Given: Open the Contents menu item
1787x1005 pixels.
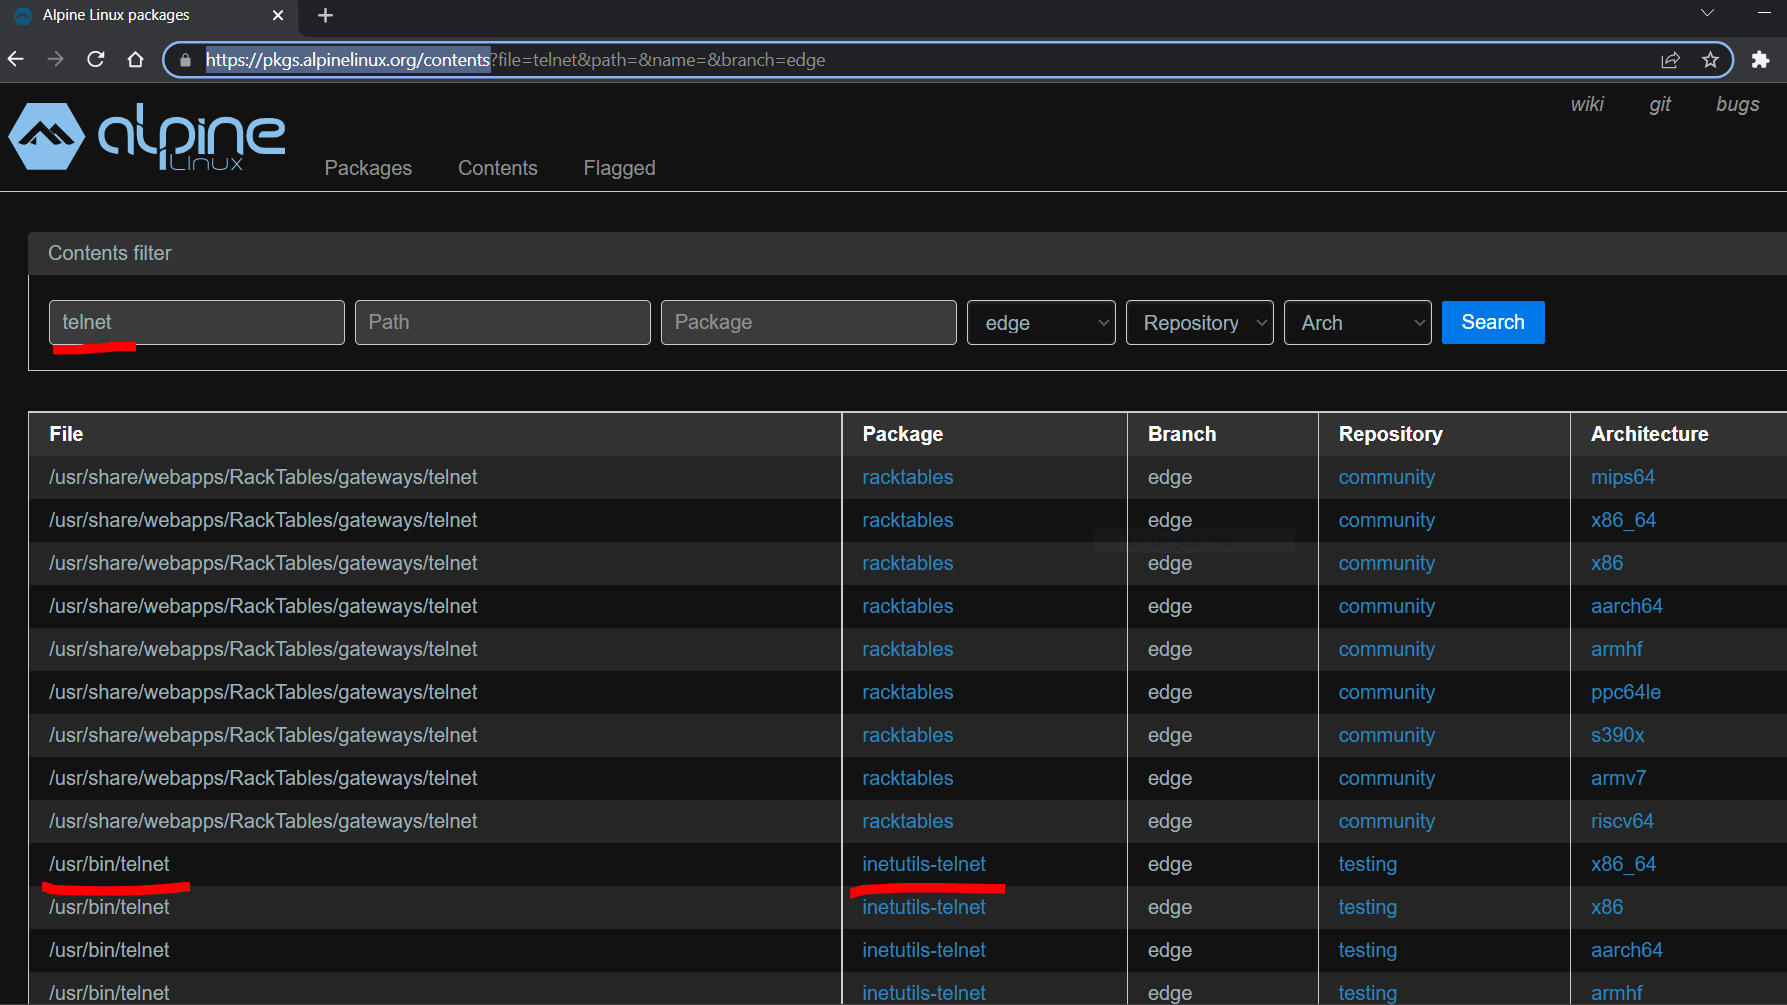Looking at the screenshot, I should 498,168.
